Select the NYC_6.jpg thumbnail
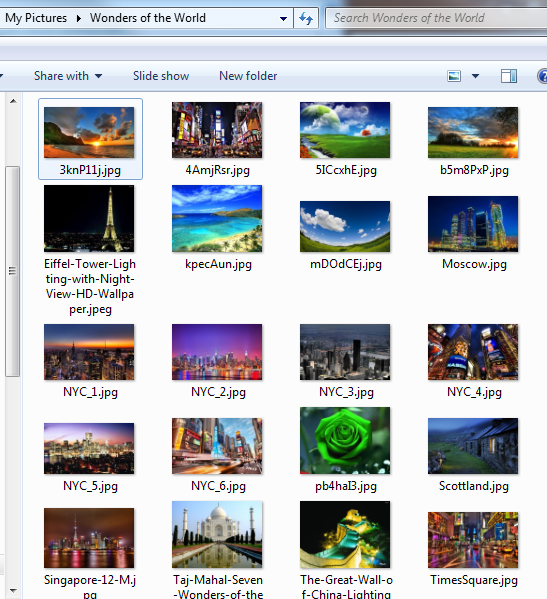This screenshot has width=547, height=599. pyautogui.click(x=217, y=446)
